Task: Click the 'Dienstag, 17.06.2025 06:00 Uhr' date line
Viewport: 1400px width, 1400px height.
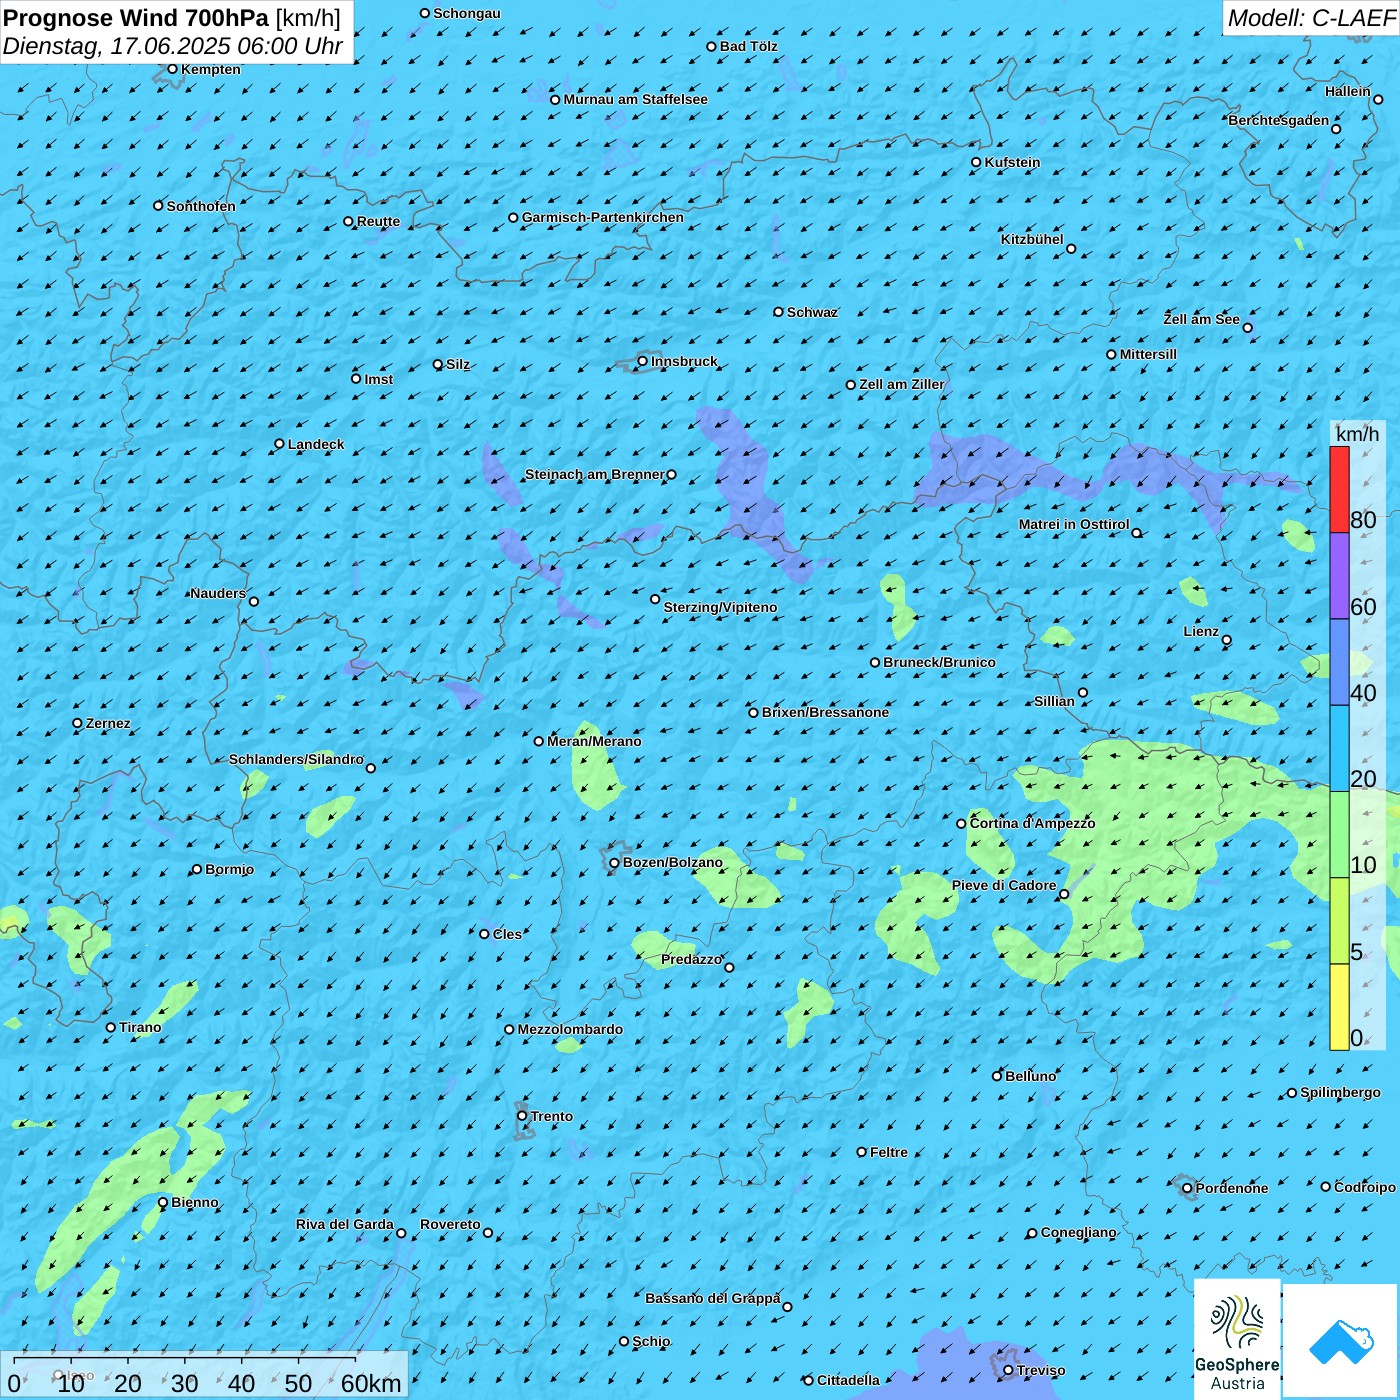Action: pos(173,46)
